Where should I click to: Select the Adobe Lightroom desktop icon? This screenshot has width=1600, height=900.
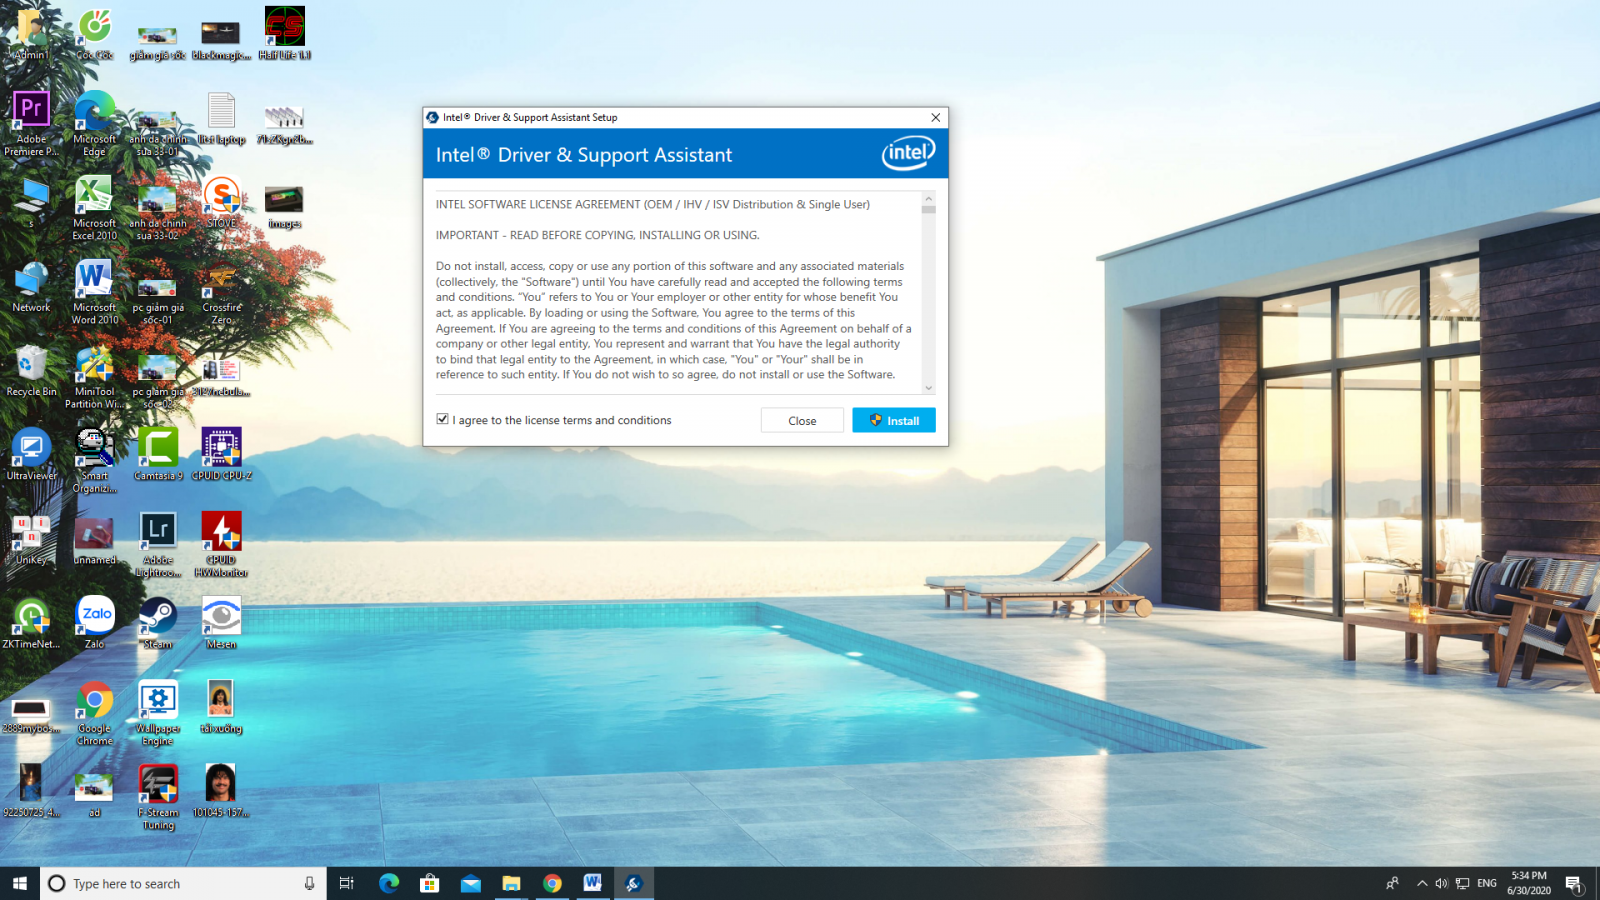[158, 545]
